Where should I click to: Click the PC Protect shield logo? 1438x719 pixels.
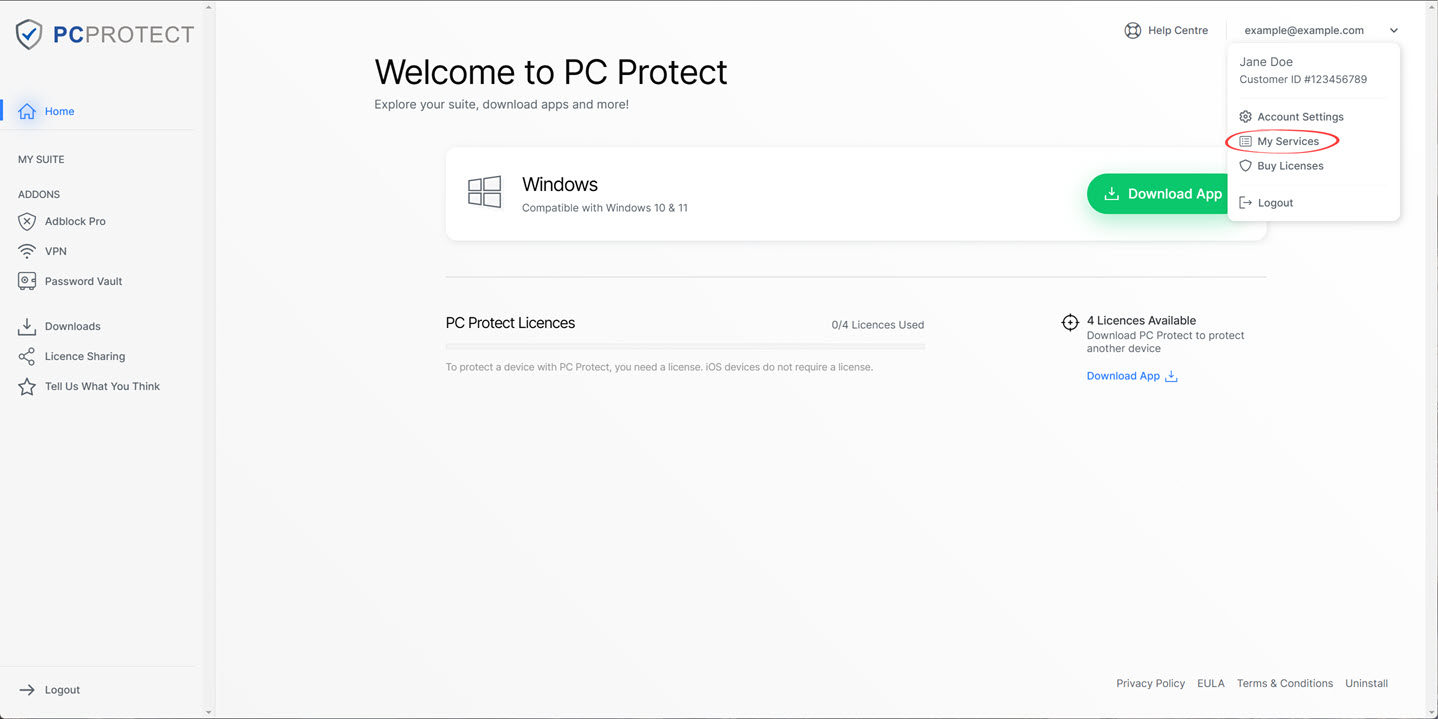tap(29, 34)
